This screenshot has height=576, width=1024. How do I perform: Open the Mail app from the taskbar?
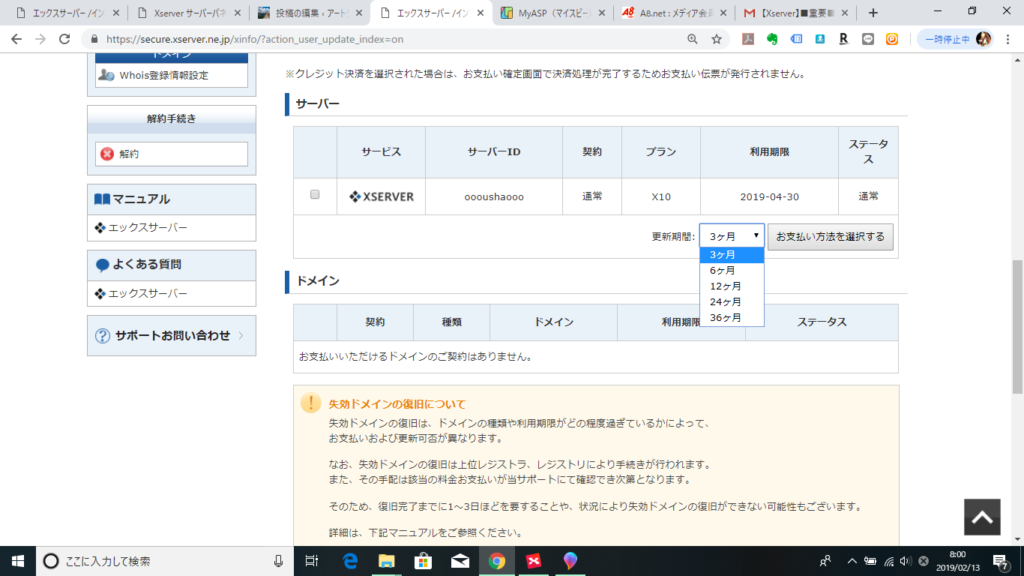(460, 561)
